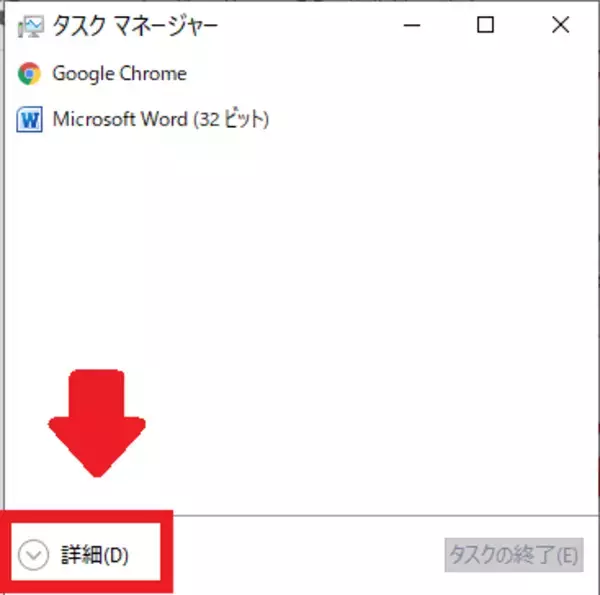The image size is (600, 595).
Task: Click the blank footer area left of タスクの終了
Action: point(306,555)
